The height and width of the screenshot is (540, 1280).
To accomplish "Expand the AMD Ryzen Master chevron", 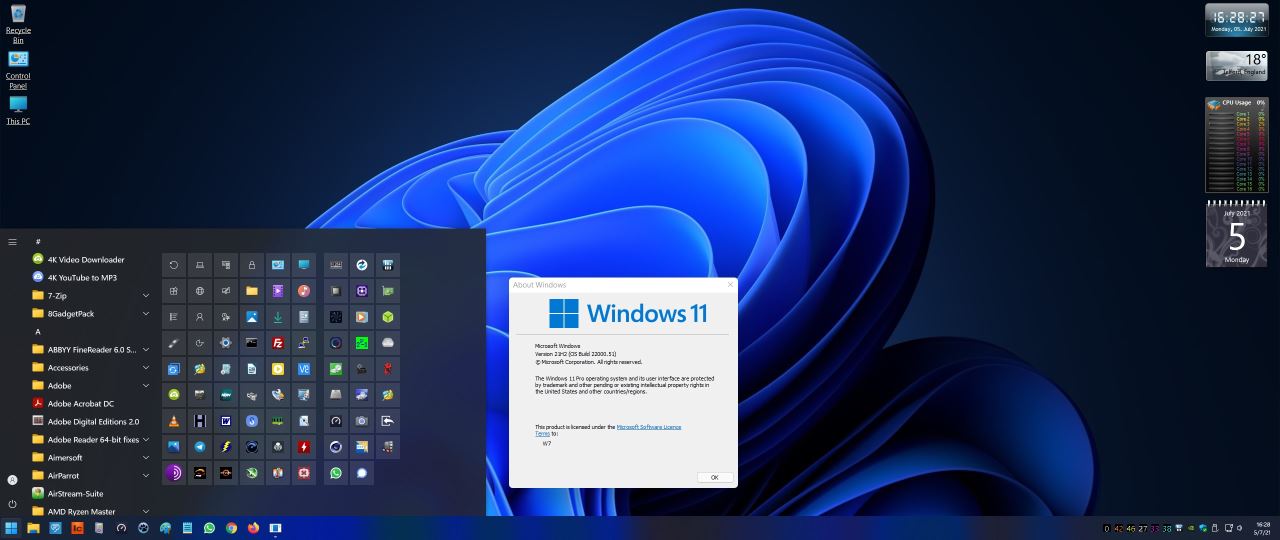I will (x=146, y=511).
